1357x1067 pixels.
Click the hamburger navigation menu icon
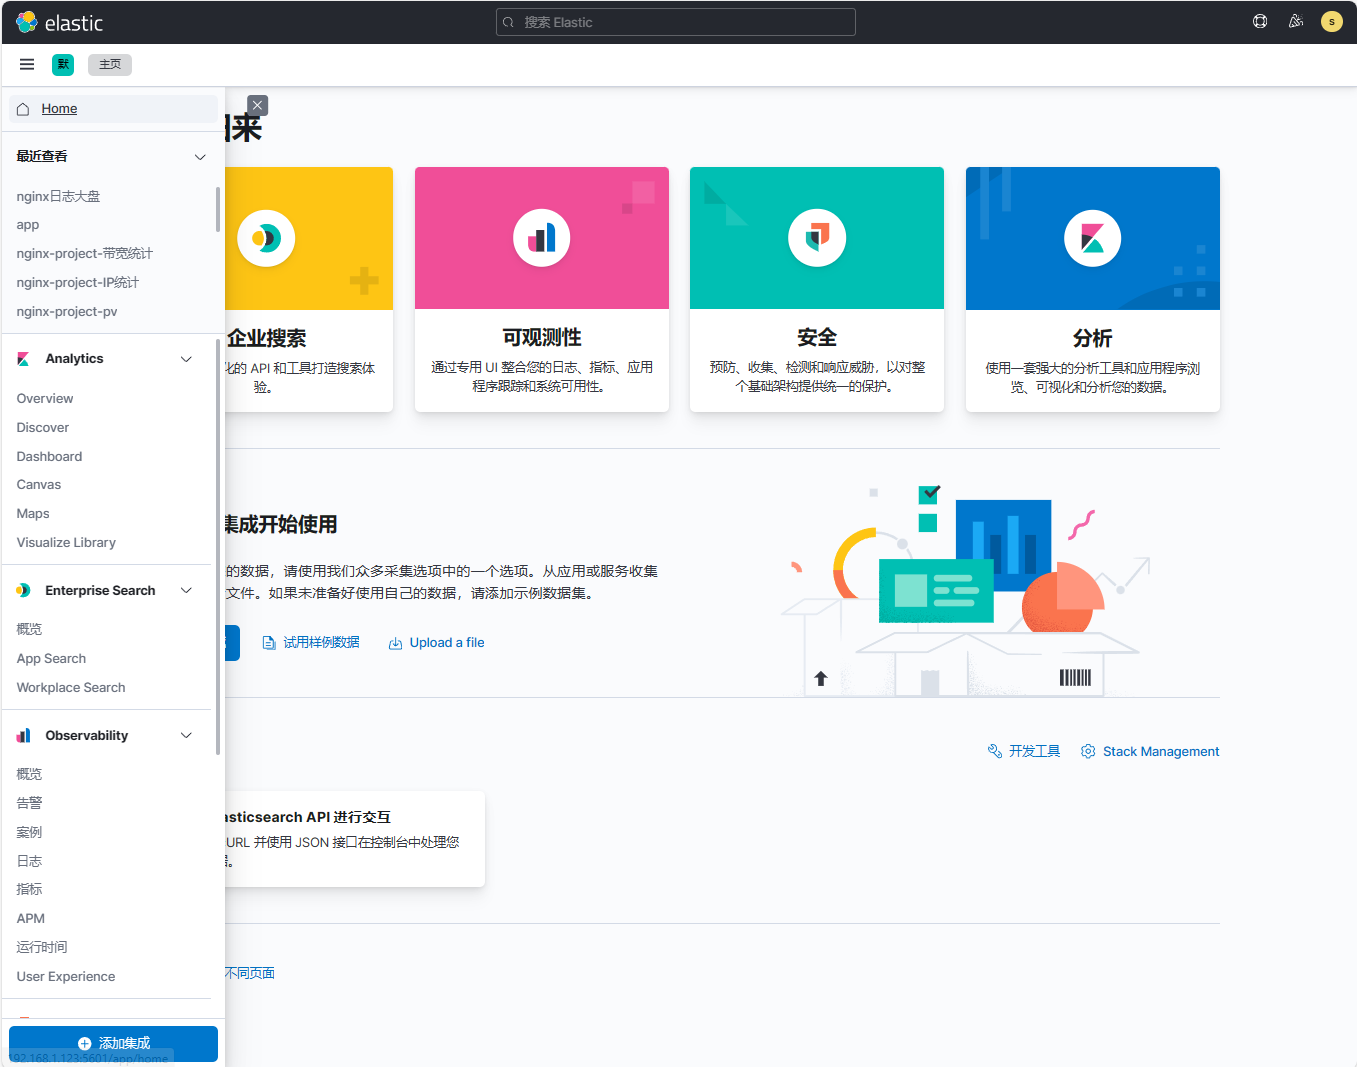click(x=27, y=64)
